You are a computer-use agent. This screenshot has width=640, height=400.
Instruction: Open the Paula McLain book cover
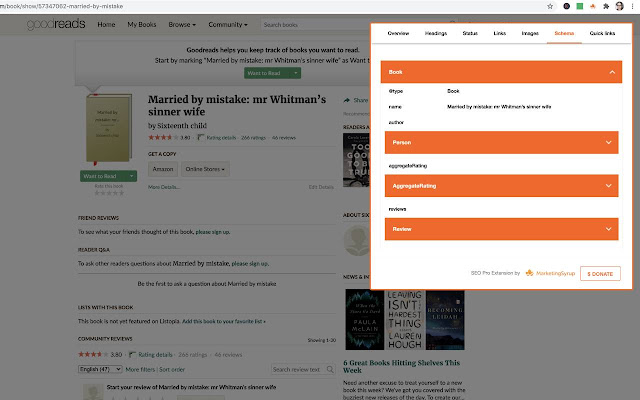coord(364,320)
